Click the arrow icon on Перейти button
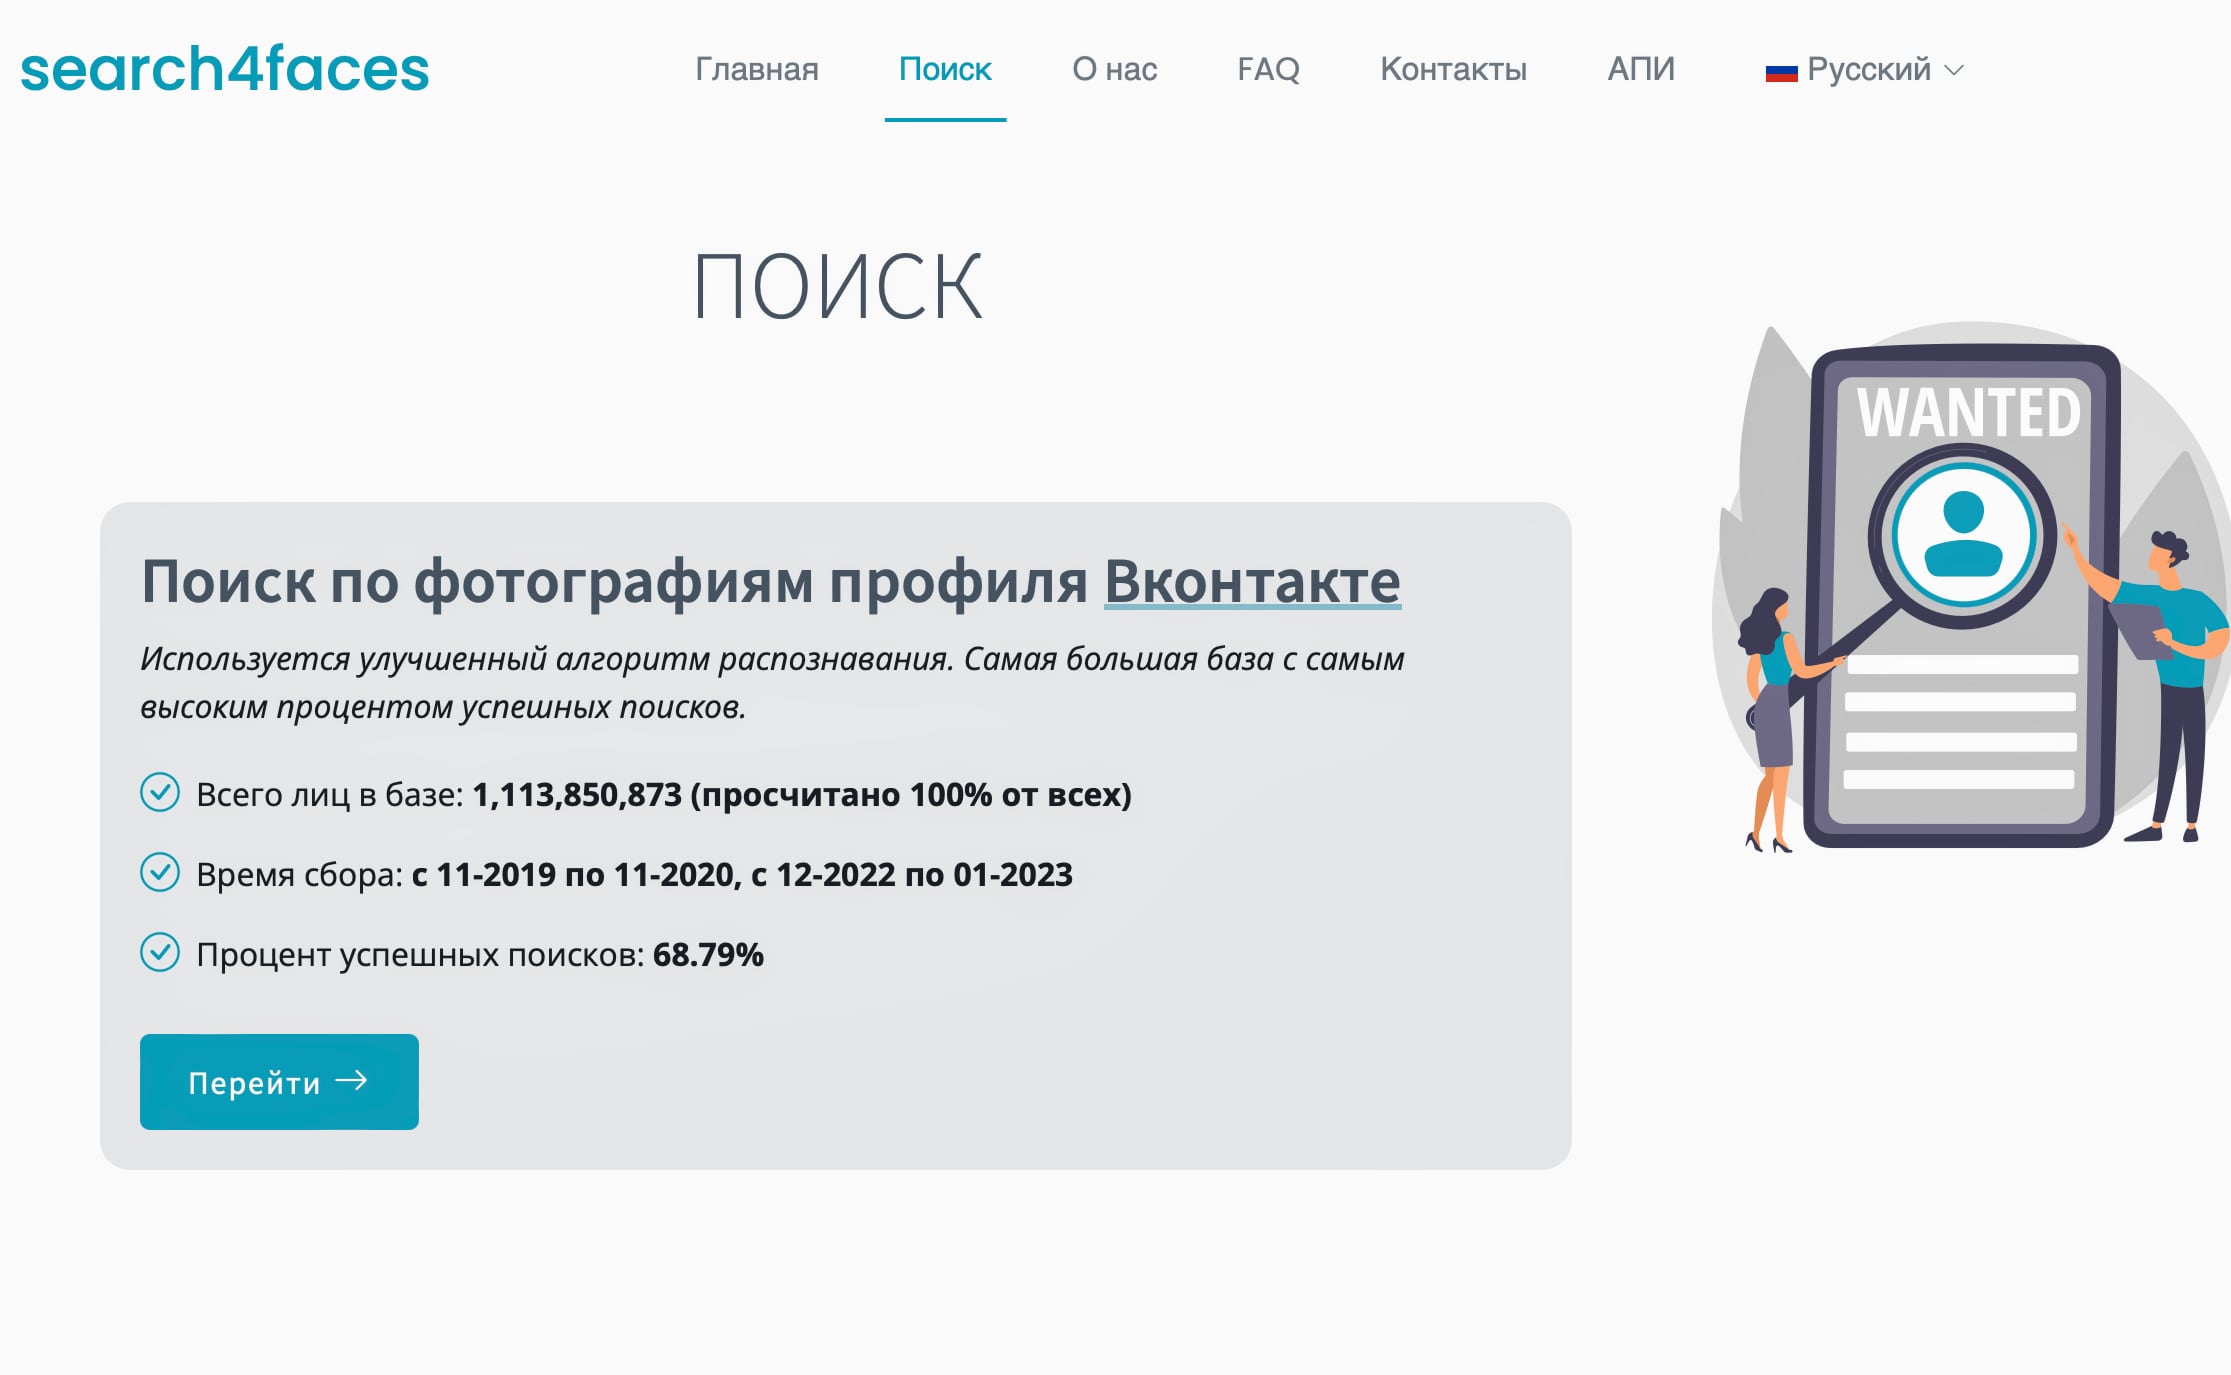 351,1081
